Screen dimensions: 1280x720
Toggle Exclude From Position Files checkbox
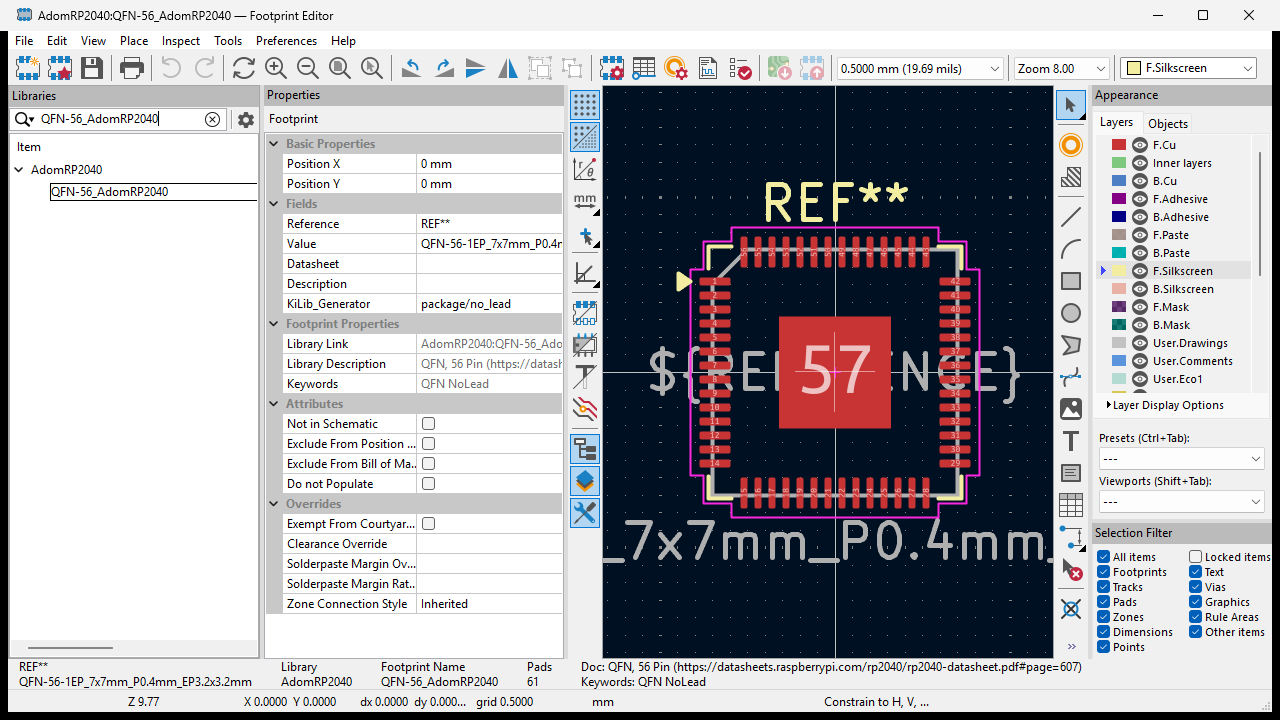coord(428,444)
